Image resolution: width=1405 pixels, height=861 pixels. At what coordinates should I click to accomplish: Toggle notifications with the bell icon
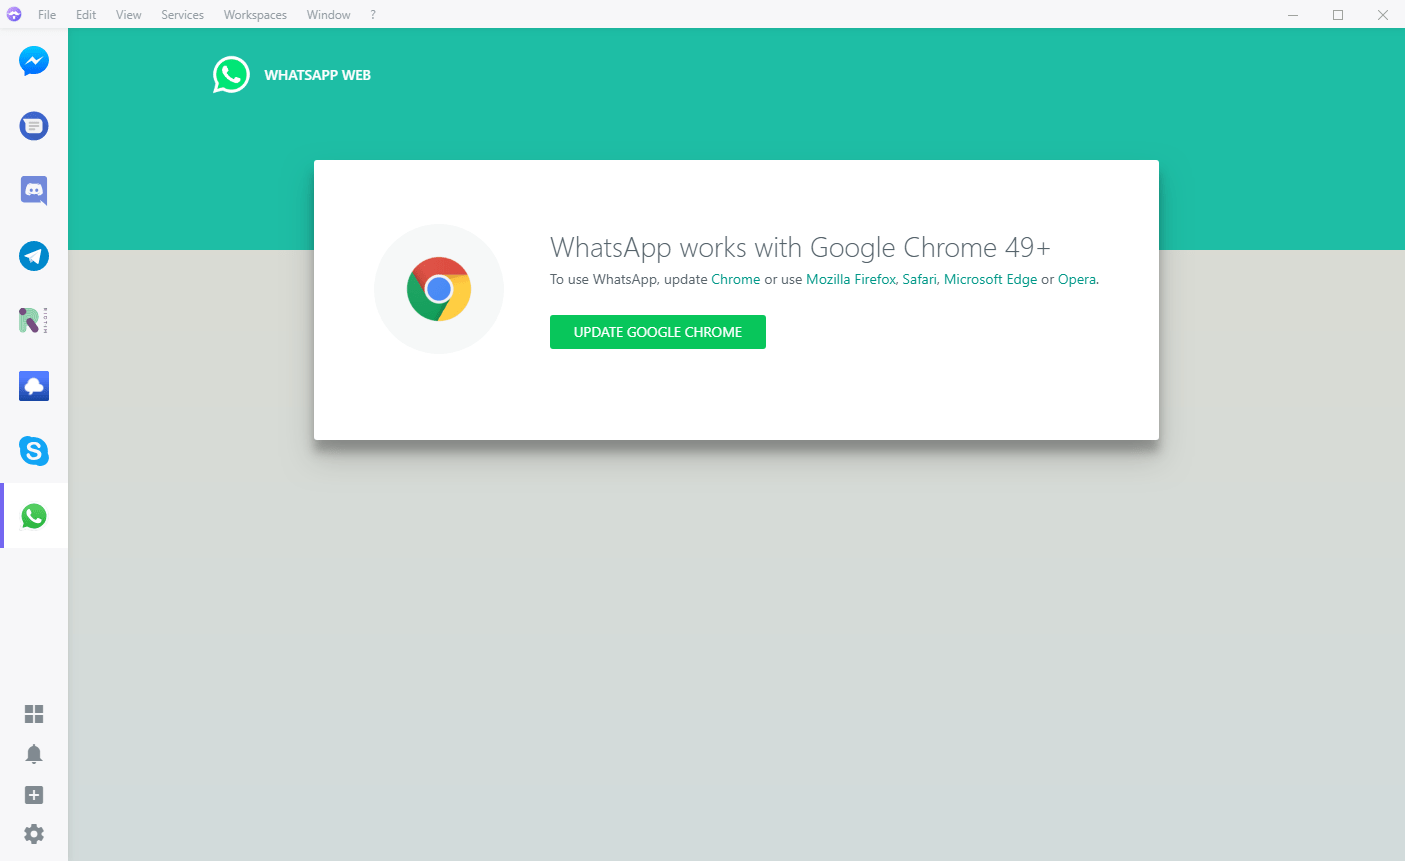pos(34,754)
